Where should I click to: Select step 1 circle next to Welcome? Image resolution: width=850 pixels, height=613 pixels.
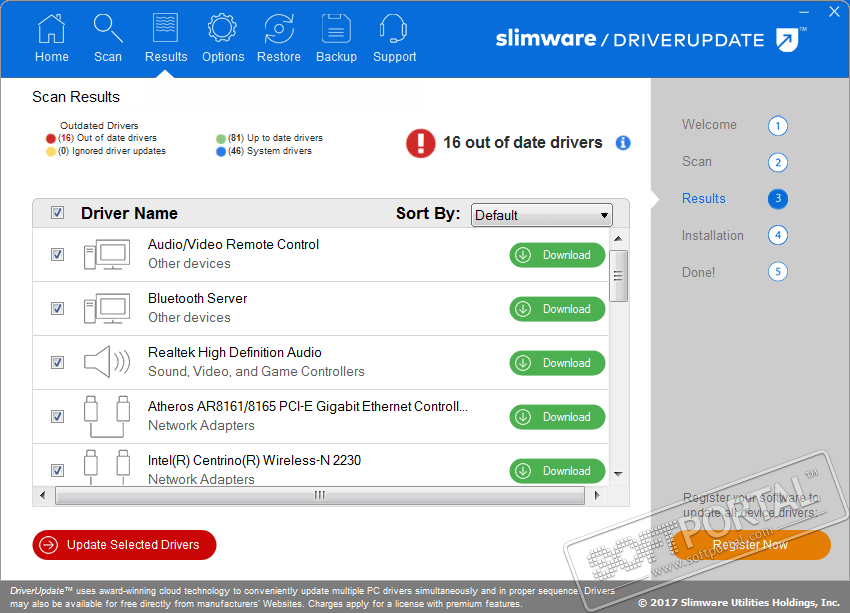(777, 126)
